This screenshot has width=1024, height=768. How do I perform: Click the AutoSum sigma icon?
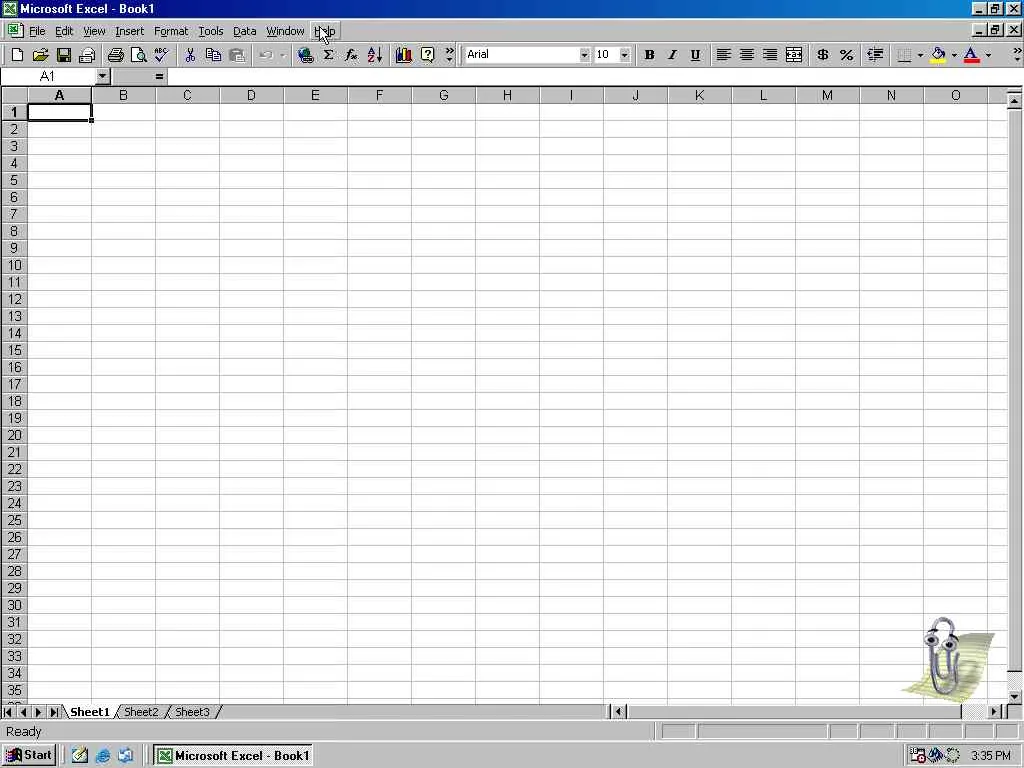tap(328, 55)
